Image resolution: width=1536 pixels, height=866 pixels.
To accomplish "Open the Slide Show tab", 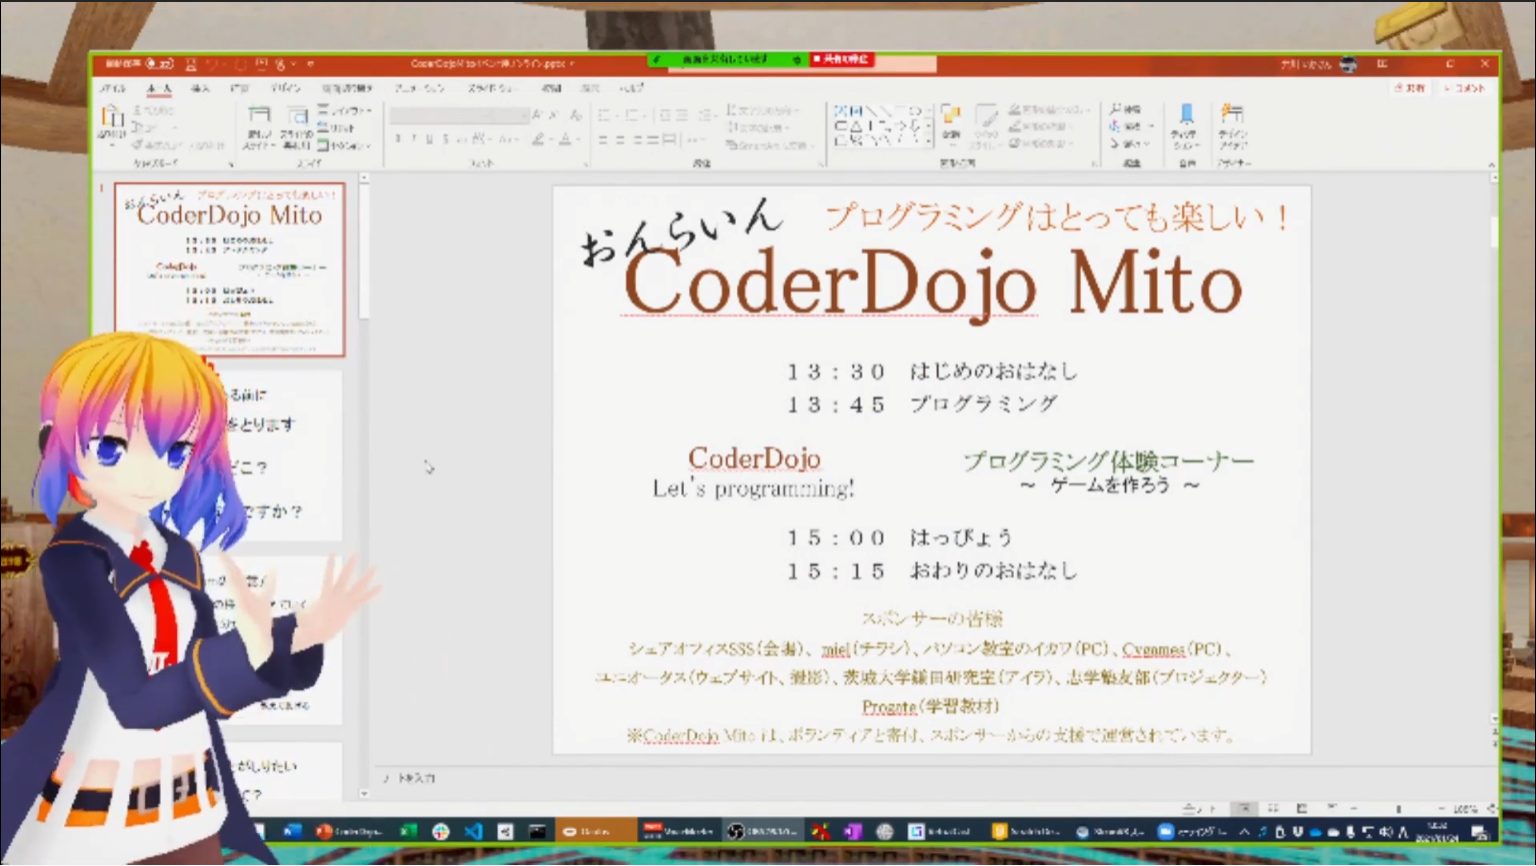I will pos(491,89).
